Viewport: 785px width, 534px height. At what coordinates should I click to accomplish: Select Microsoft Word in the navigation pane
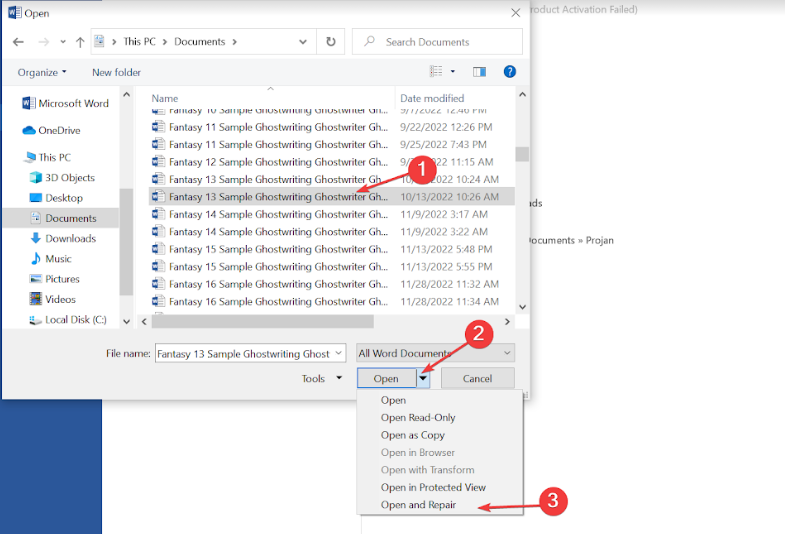point(65,103)
